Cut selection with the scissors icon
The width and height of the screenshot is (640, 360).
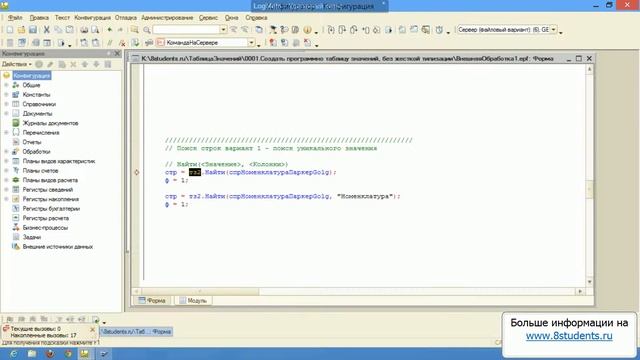point(47,30)
